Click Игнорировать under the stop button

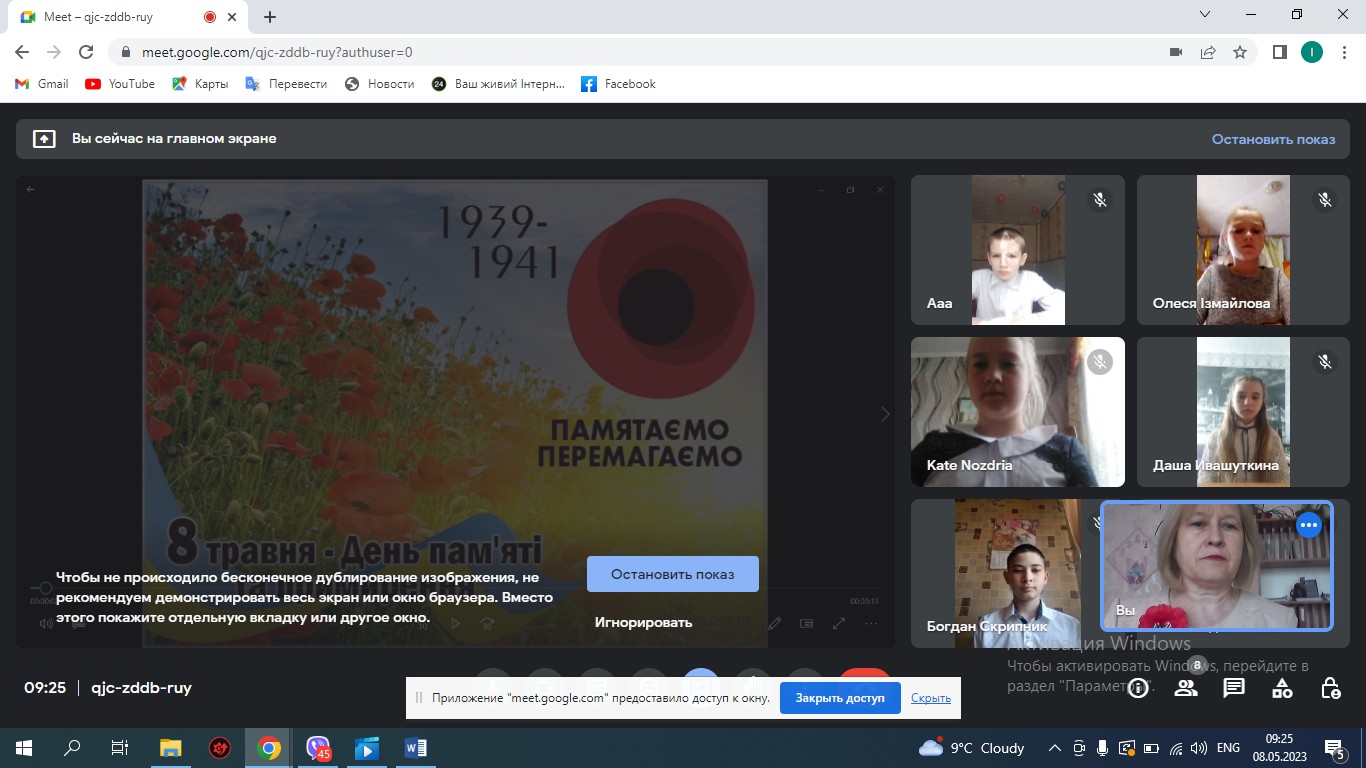click(x=643, y=622)
